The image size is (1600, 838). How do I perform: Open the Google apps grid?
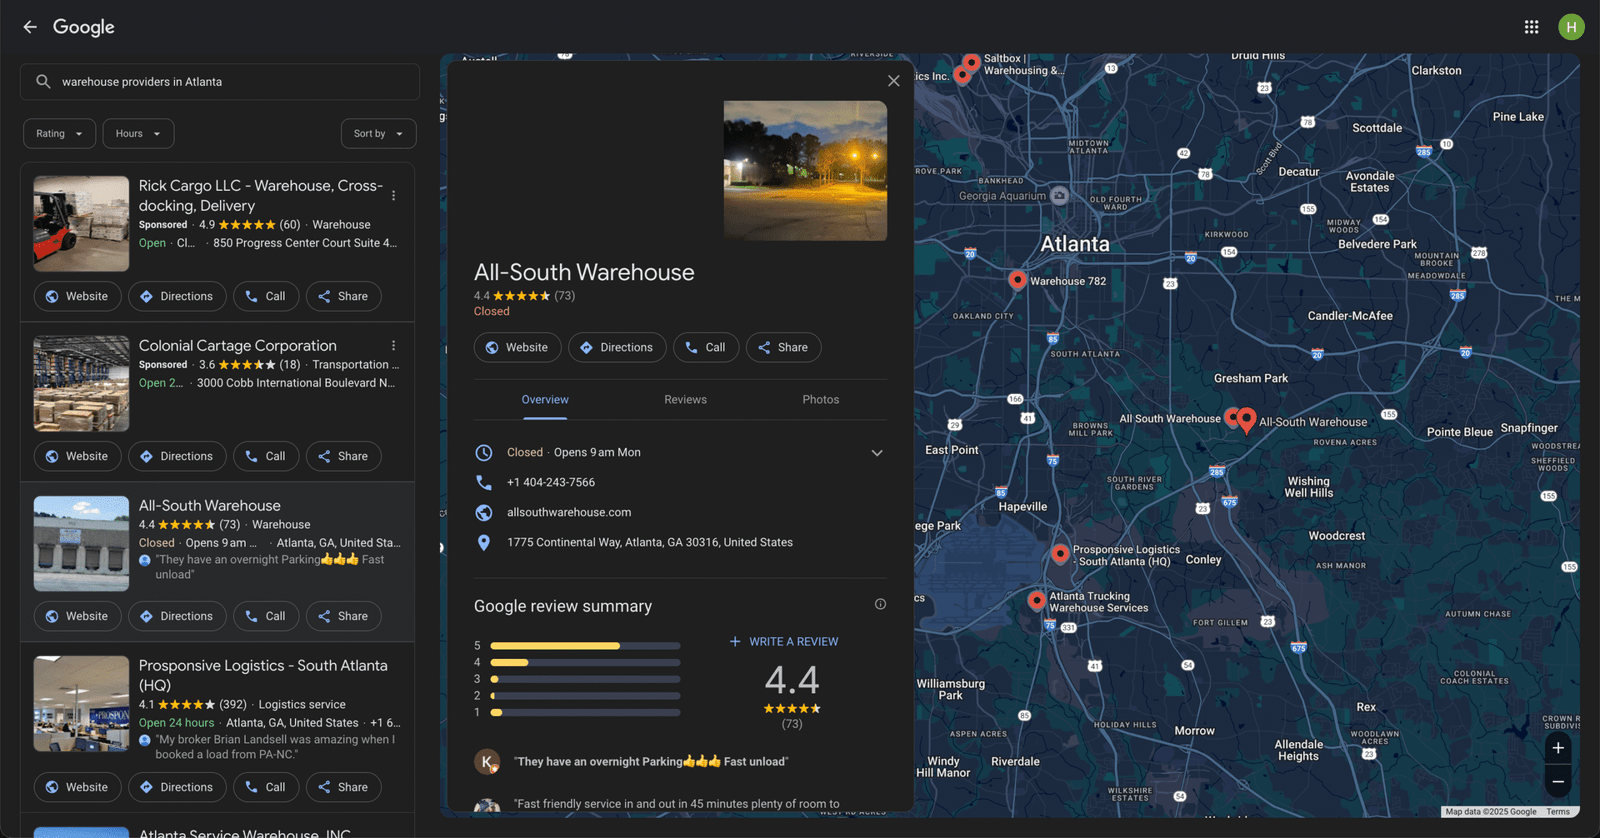1531,27
